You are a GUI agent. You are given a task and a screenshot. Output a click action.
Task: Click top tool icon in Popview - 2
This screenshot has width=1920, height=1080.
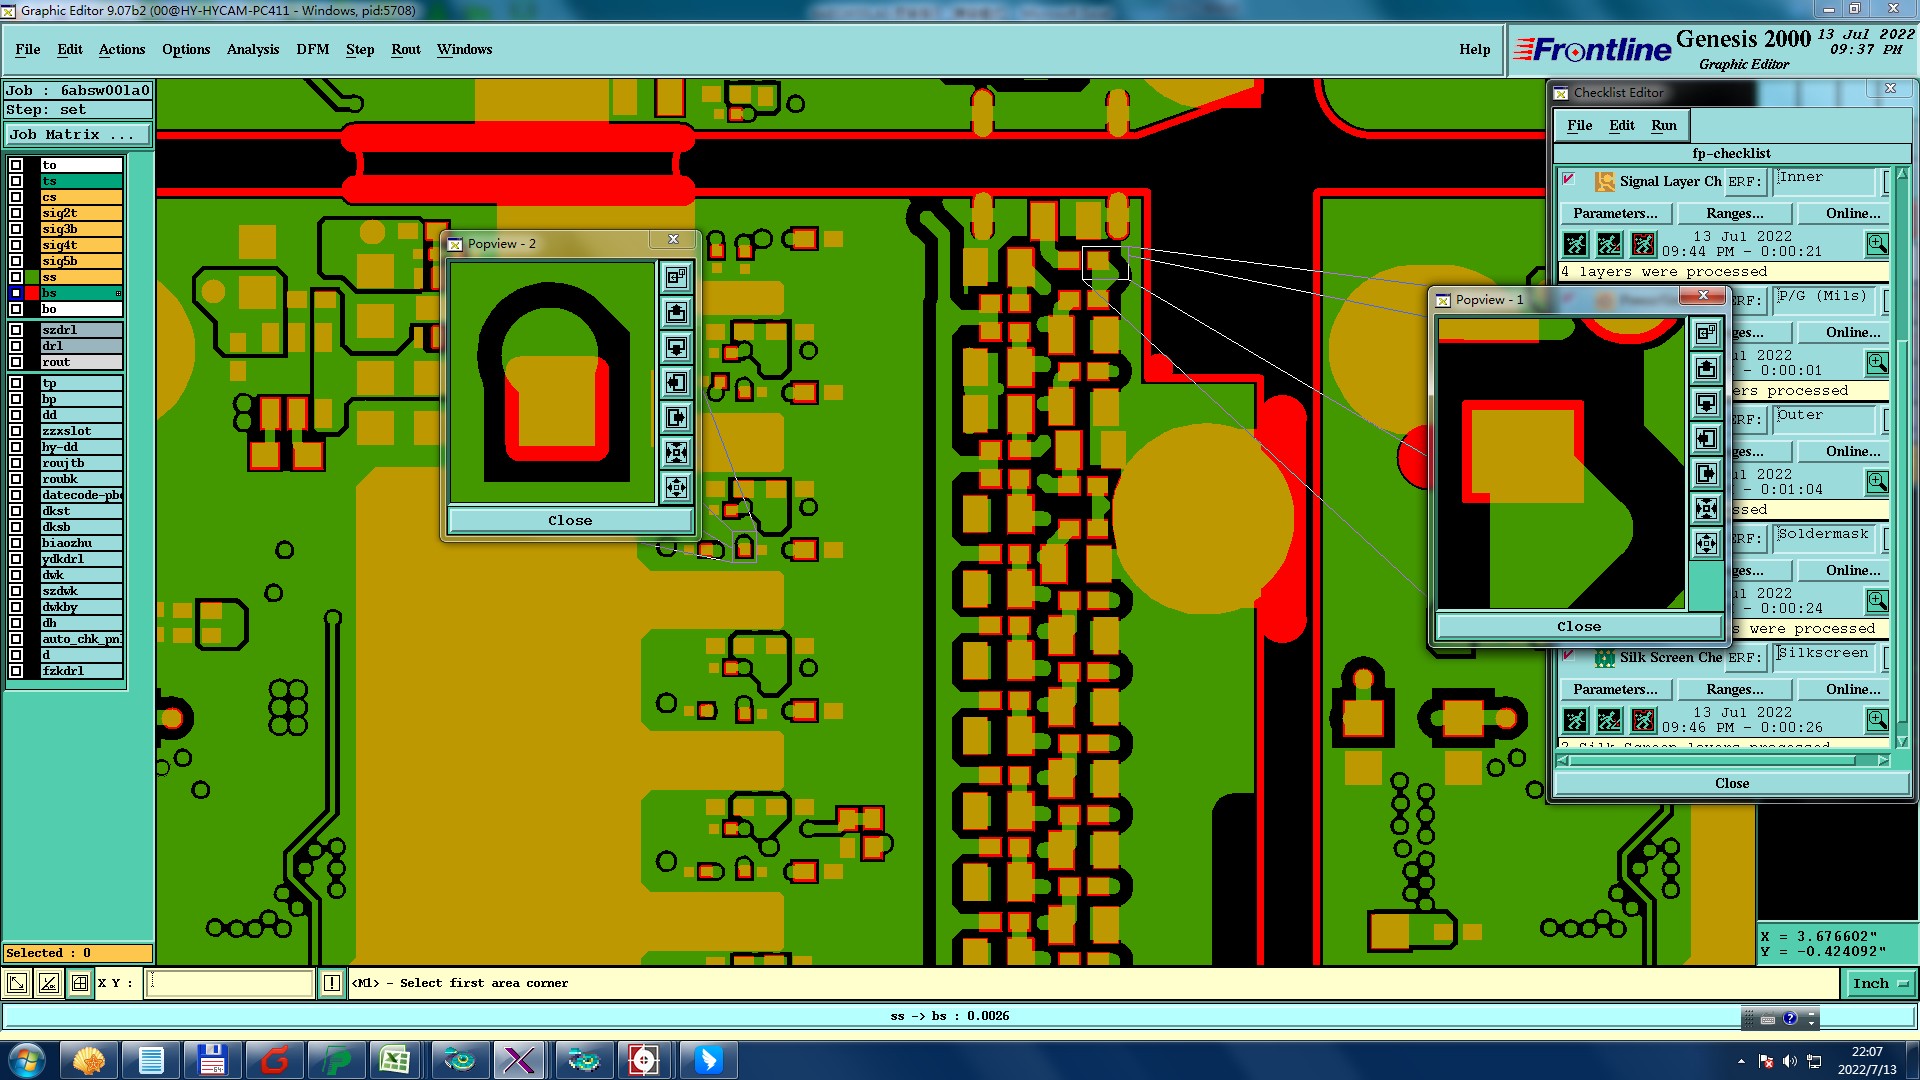[676, 277]
